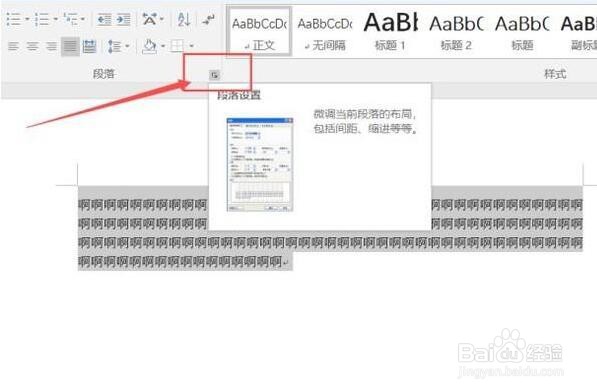Apply paragraph shading with paint bucket
Image resolution: width=597 pixels, height=392 pixels.
coord(149,46)
